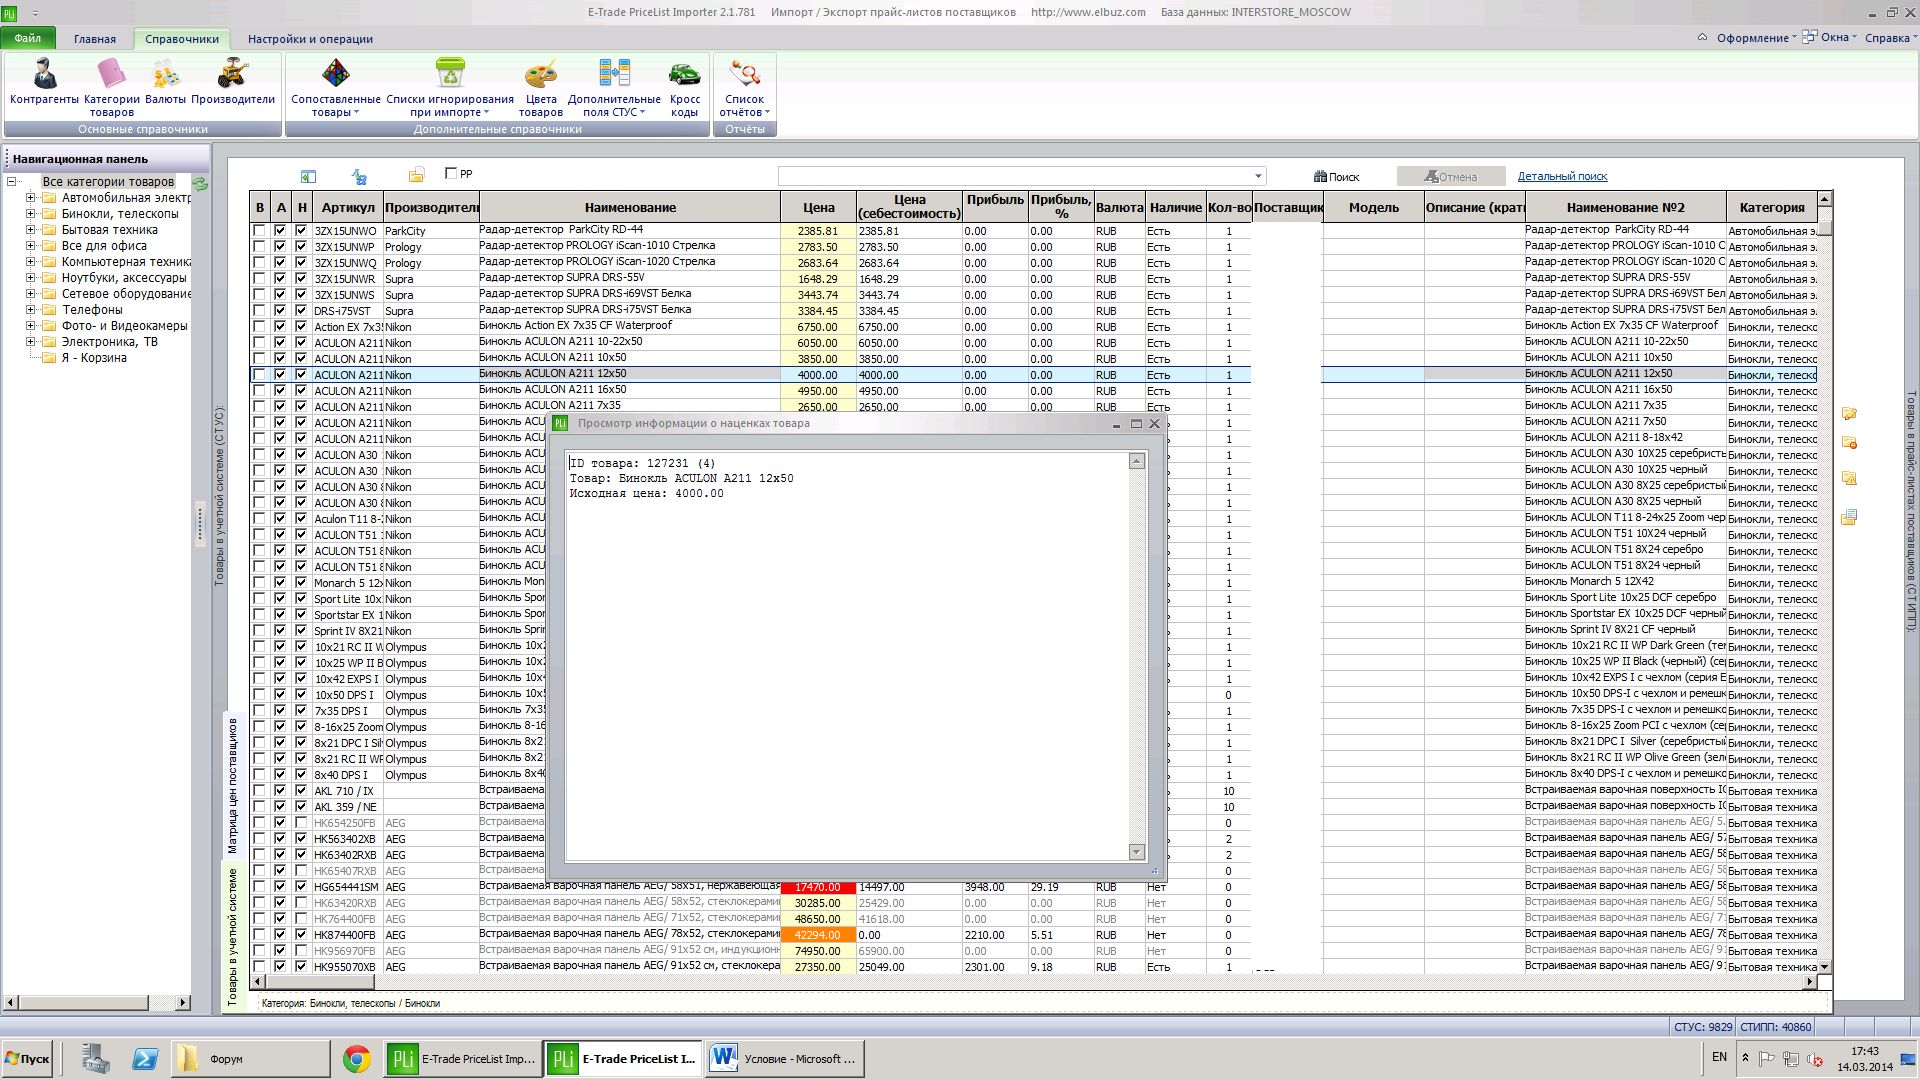Click the third folder icon on right sidebar
The height and width of the screenshot is (1080, 1920).
click(1849, 478)
